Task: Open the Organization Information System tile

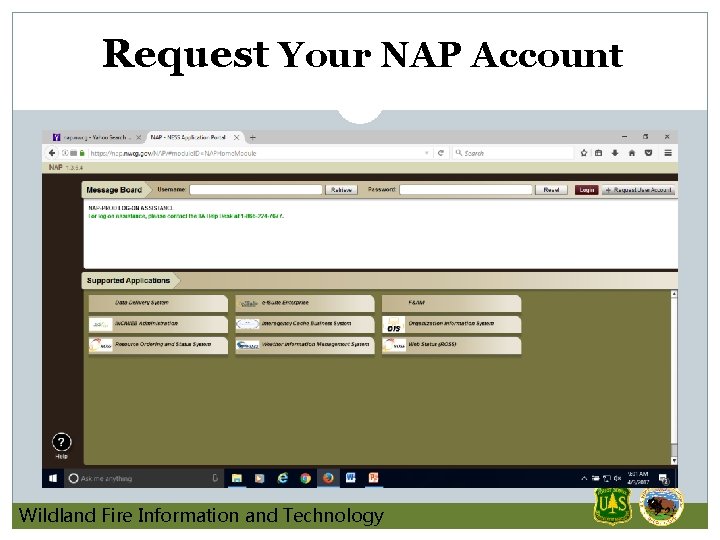Action: [451, 324]
